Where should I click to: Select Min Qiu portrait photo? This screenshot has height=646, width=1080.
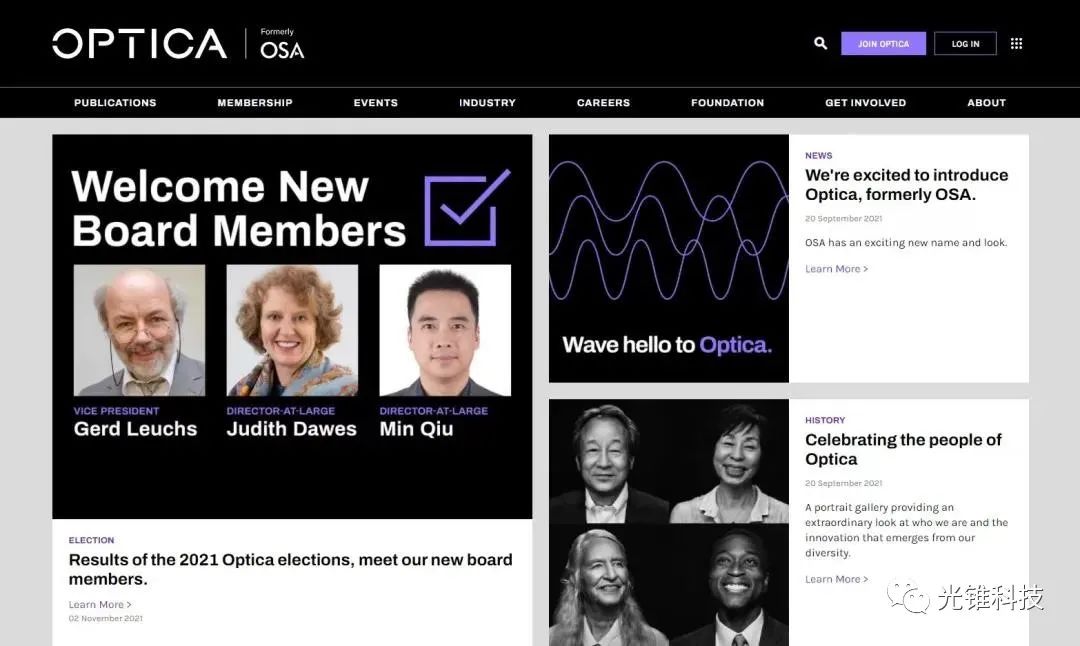445,330
